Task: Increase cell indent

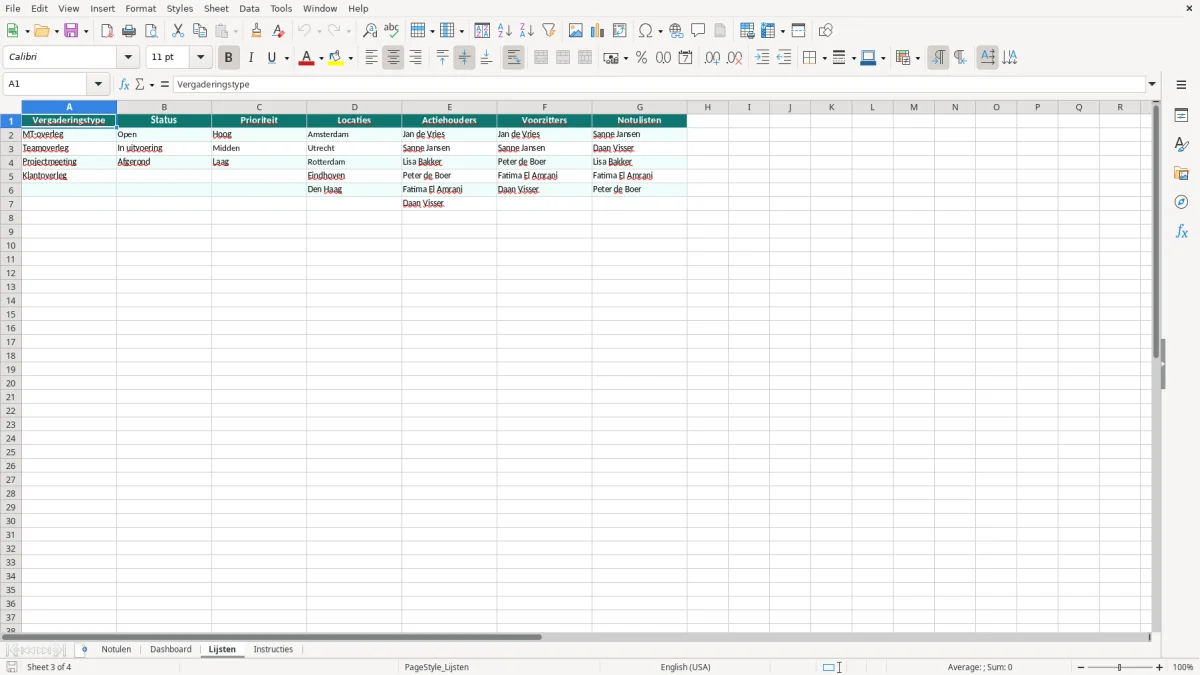Action: (762, 58)
